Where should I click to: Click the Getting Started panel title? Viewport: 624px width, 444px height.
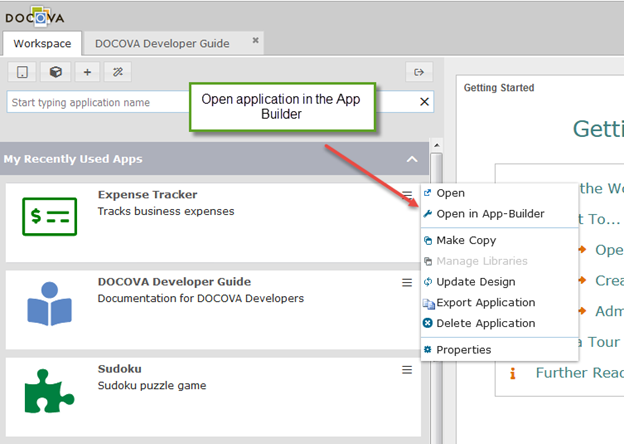click(499, 88)
